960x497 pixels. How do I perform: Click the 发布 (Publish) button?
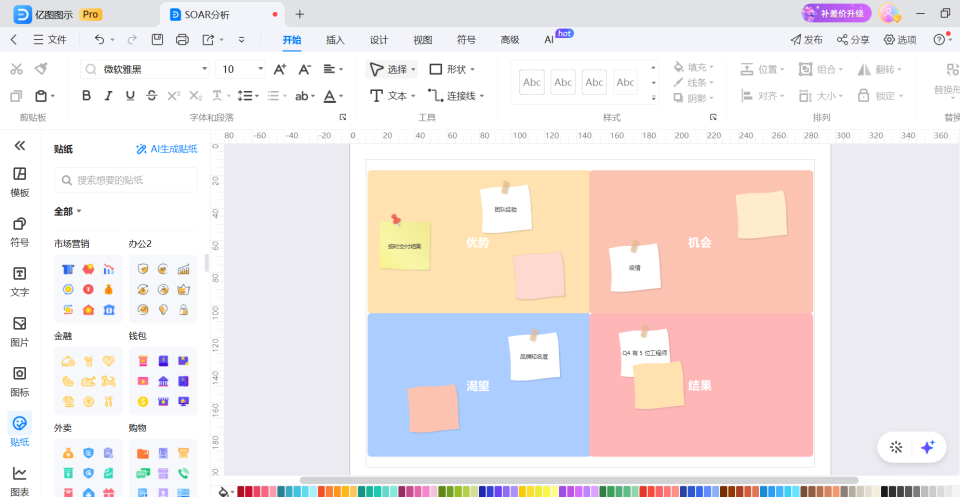[x=807, y=40]
